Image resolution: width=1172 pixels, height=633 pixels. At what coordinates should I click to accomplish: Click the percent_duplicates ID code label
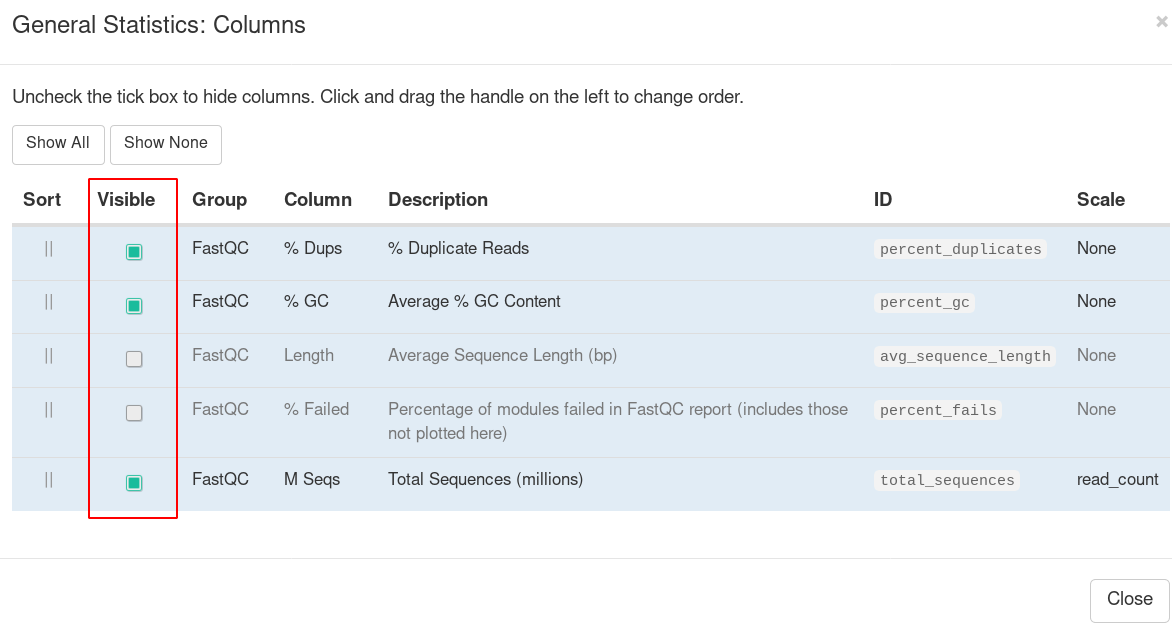pos(960,250)
